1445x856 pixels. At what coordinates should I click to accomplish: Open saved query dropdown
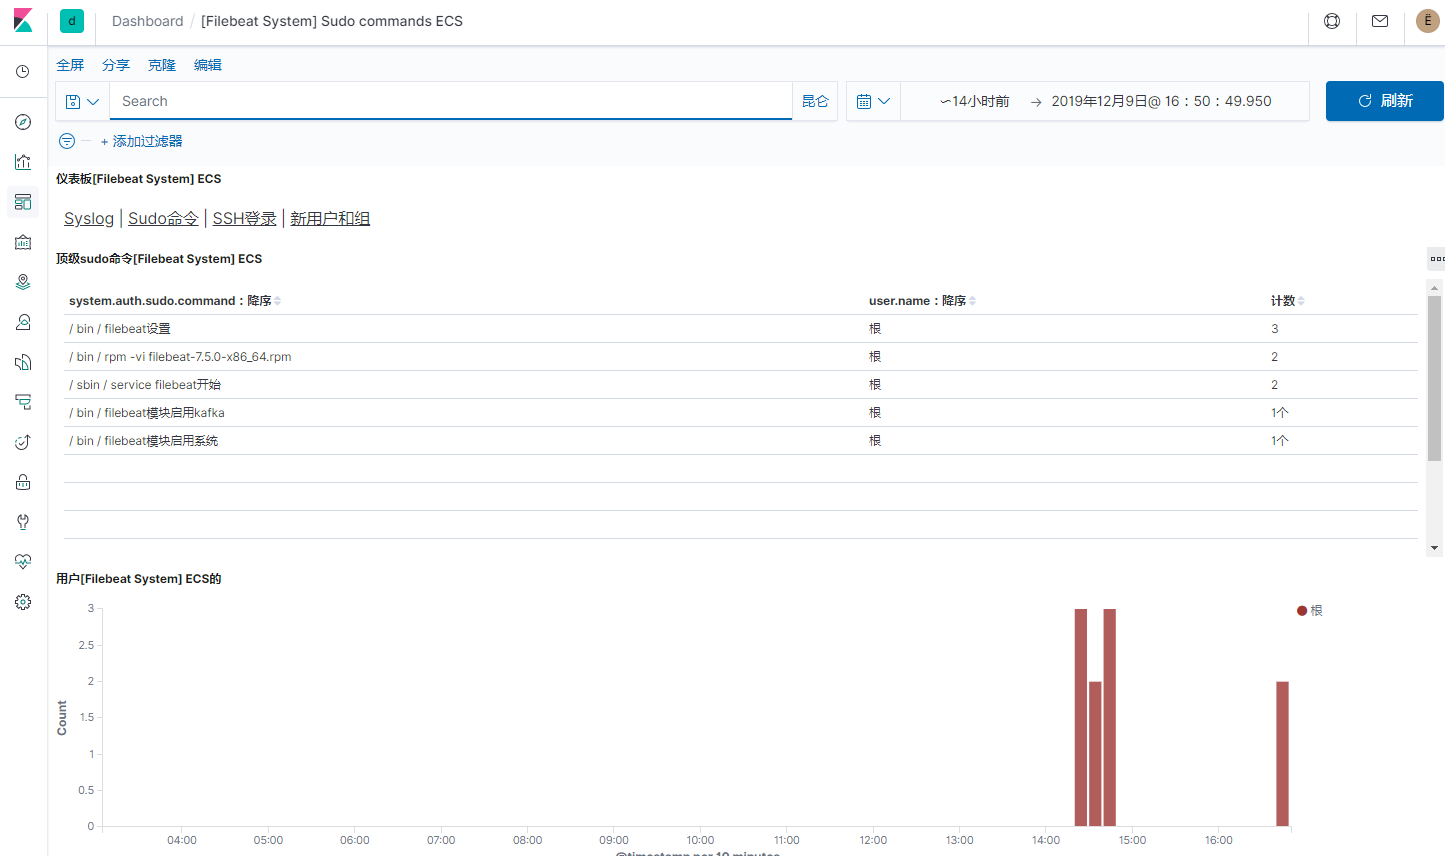point(82,101)
